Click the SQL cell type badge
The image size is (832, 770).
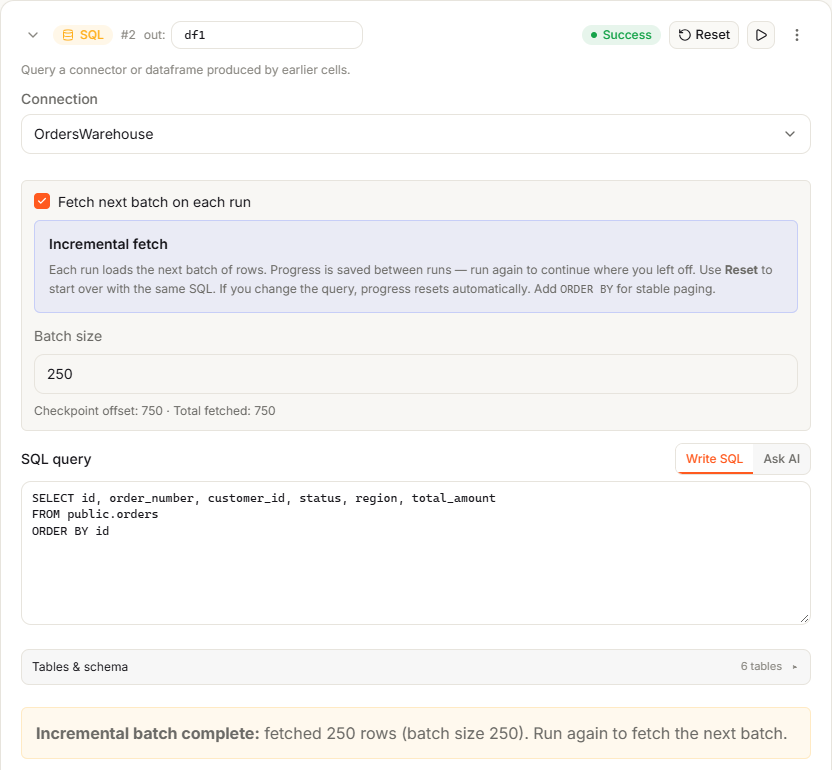point(83,35)
